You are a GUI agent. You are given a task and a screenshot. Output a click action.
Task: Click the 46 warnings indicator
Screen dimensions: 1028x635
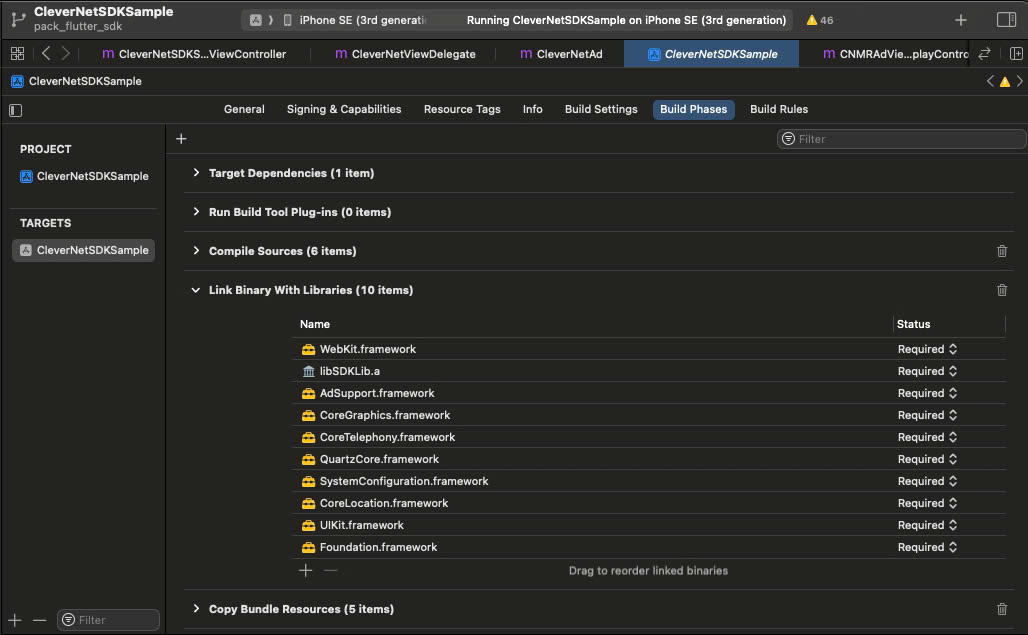click(x=820, y=20)
